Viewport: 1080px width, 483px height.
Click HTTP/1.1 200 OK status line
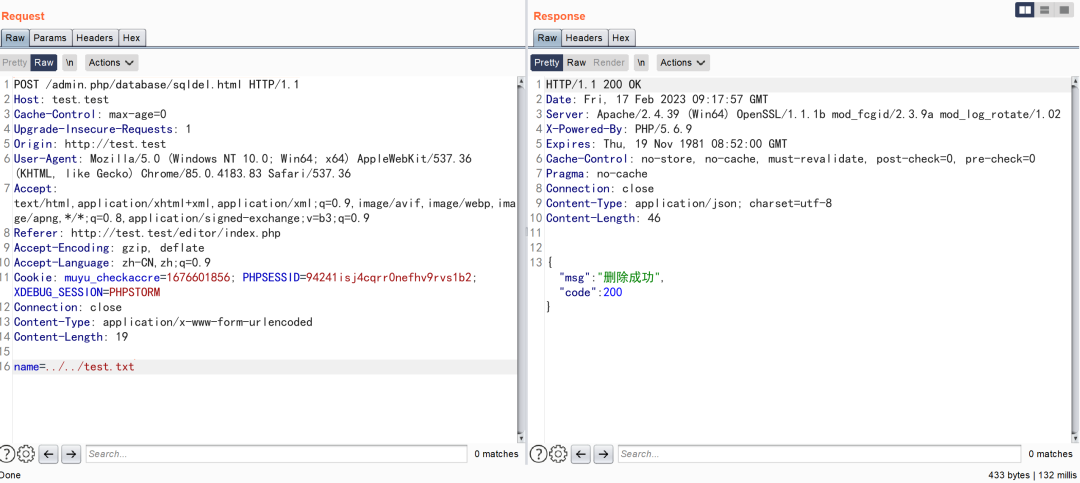click(593, 85)
